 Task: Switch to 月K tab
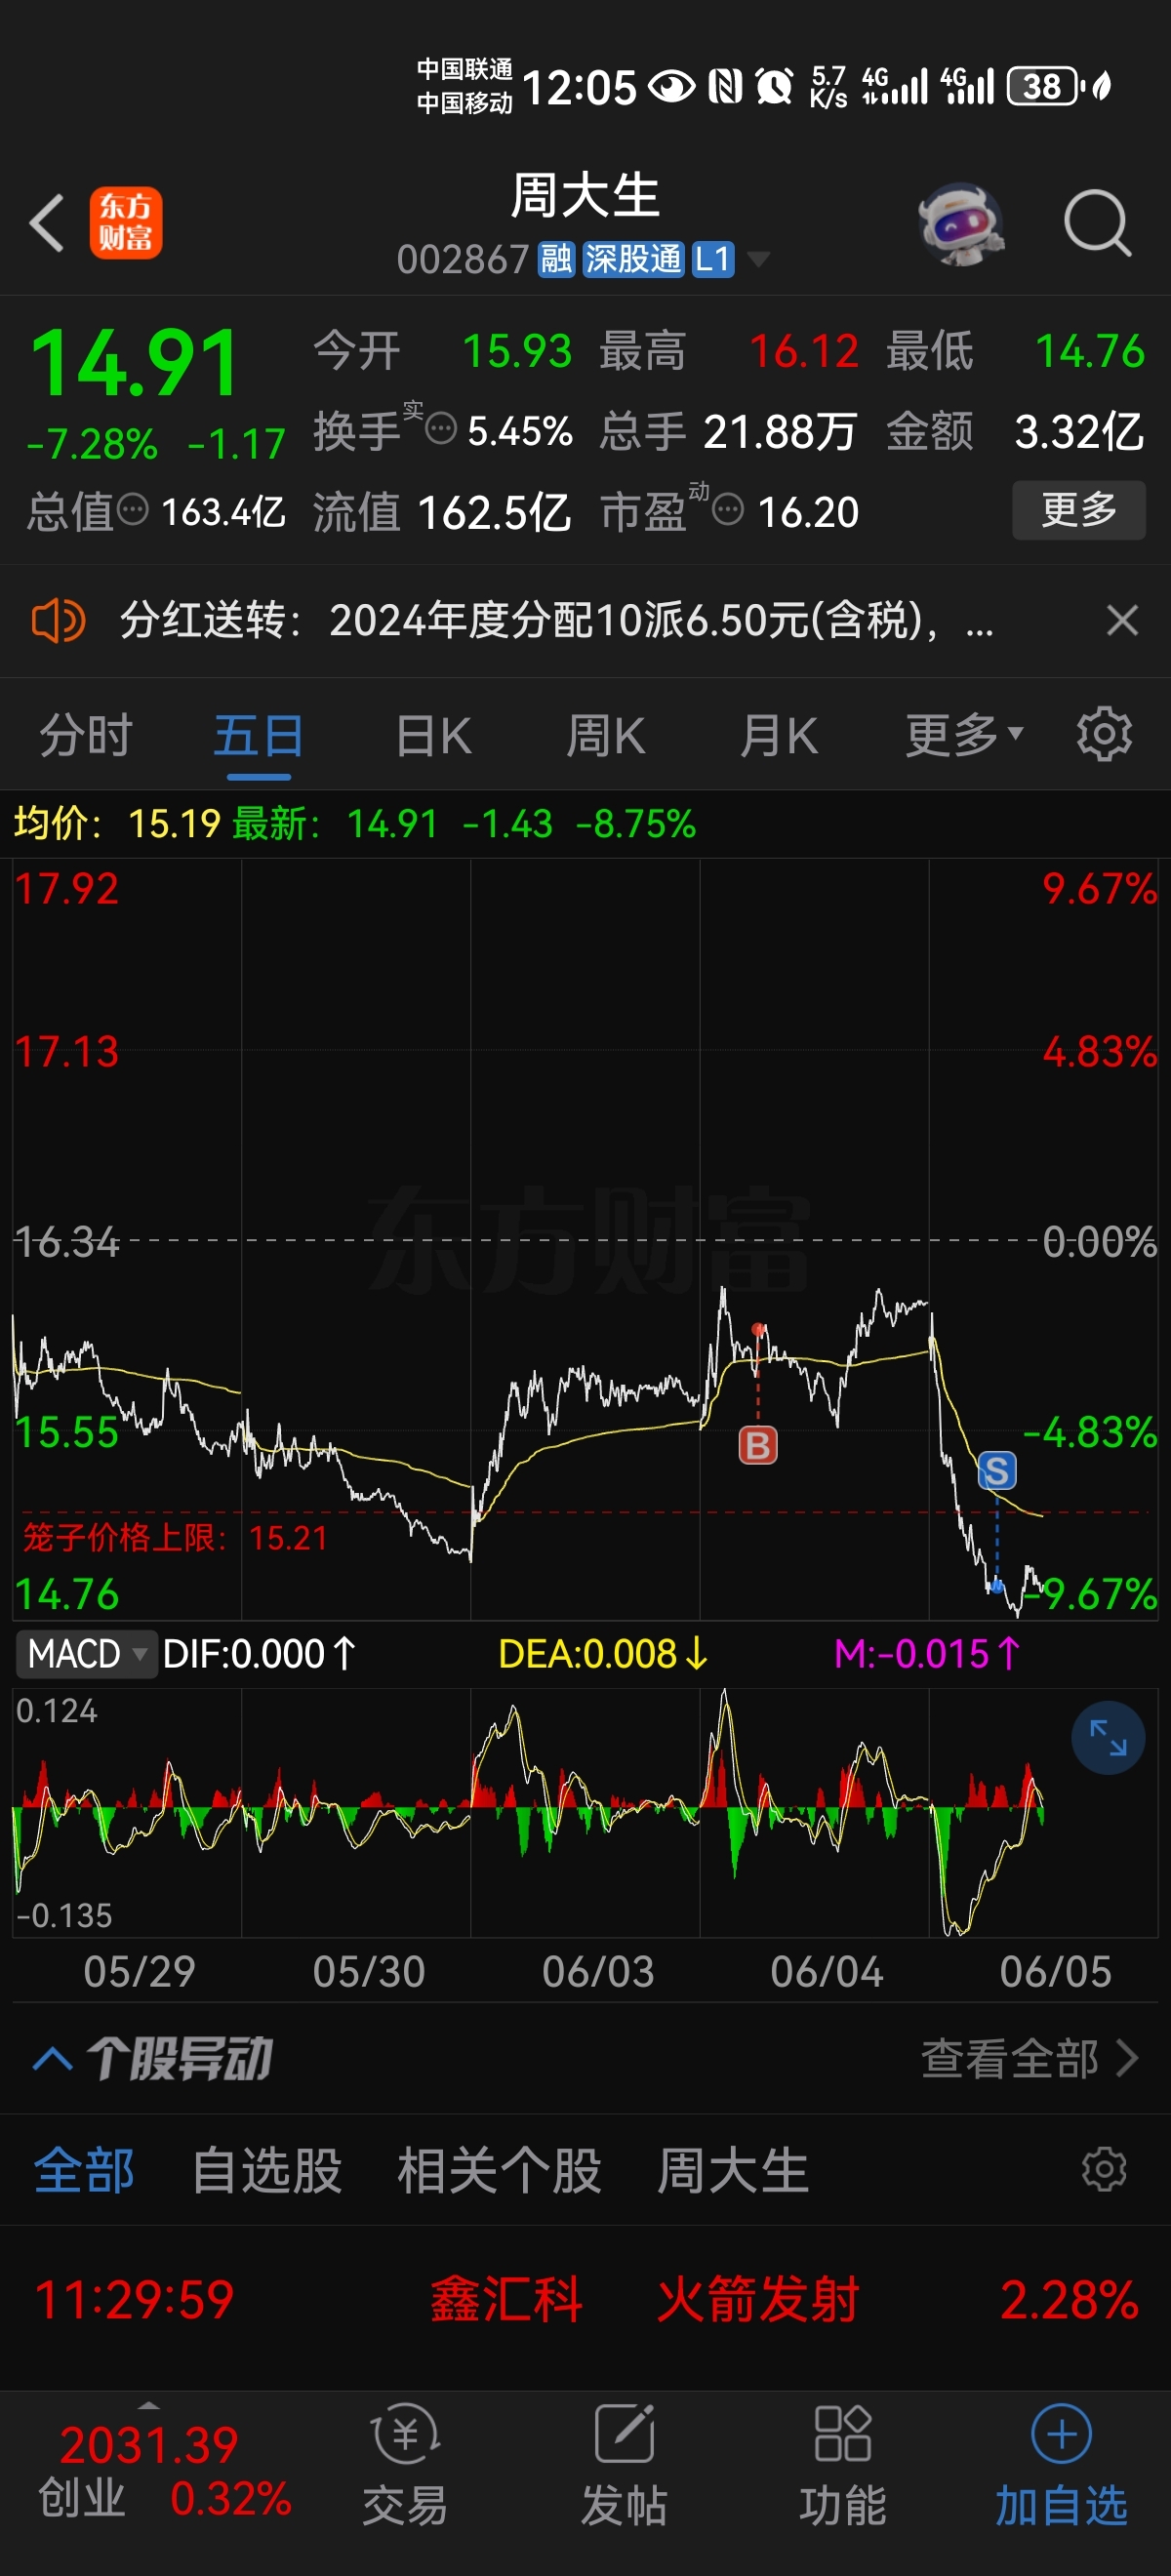click(779, 735)
